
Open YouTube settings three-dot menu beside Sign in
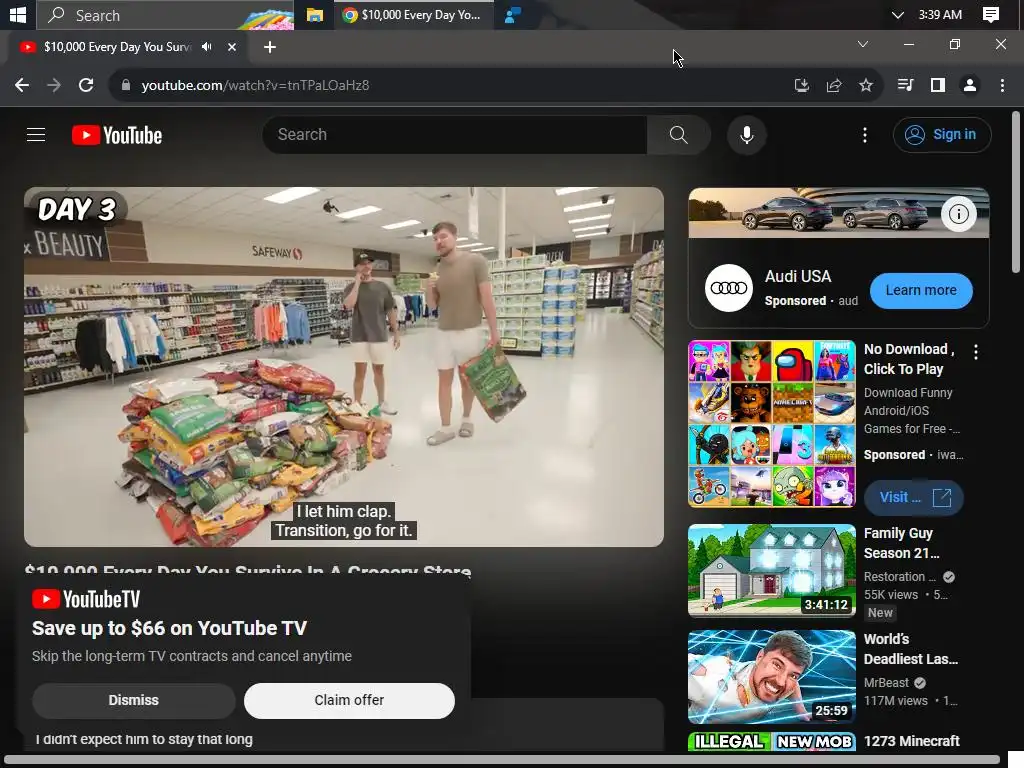pos(865,135)
